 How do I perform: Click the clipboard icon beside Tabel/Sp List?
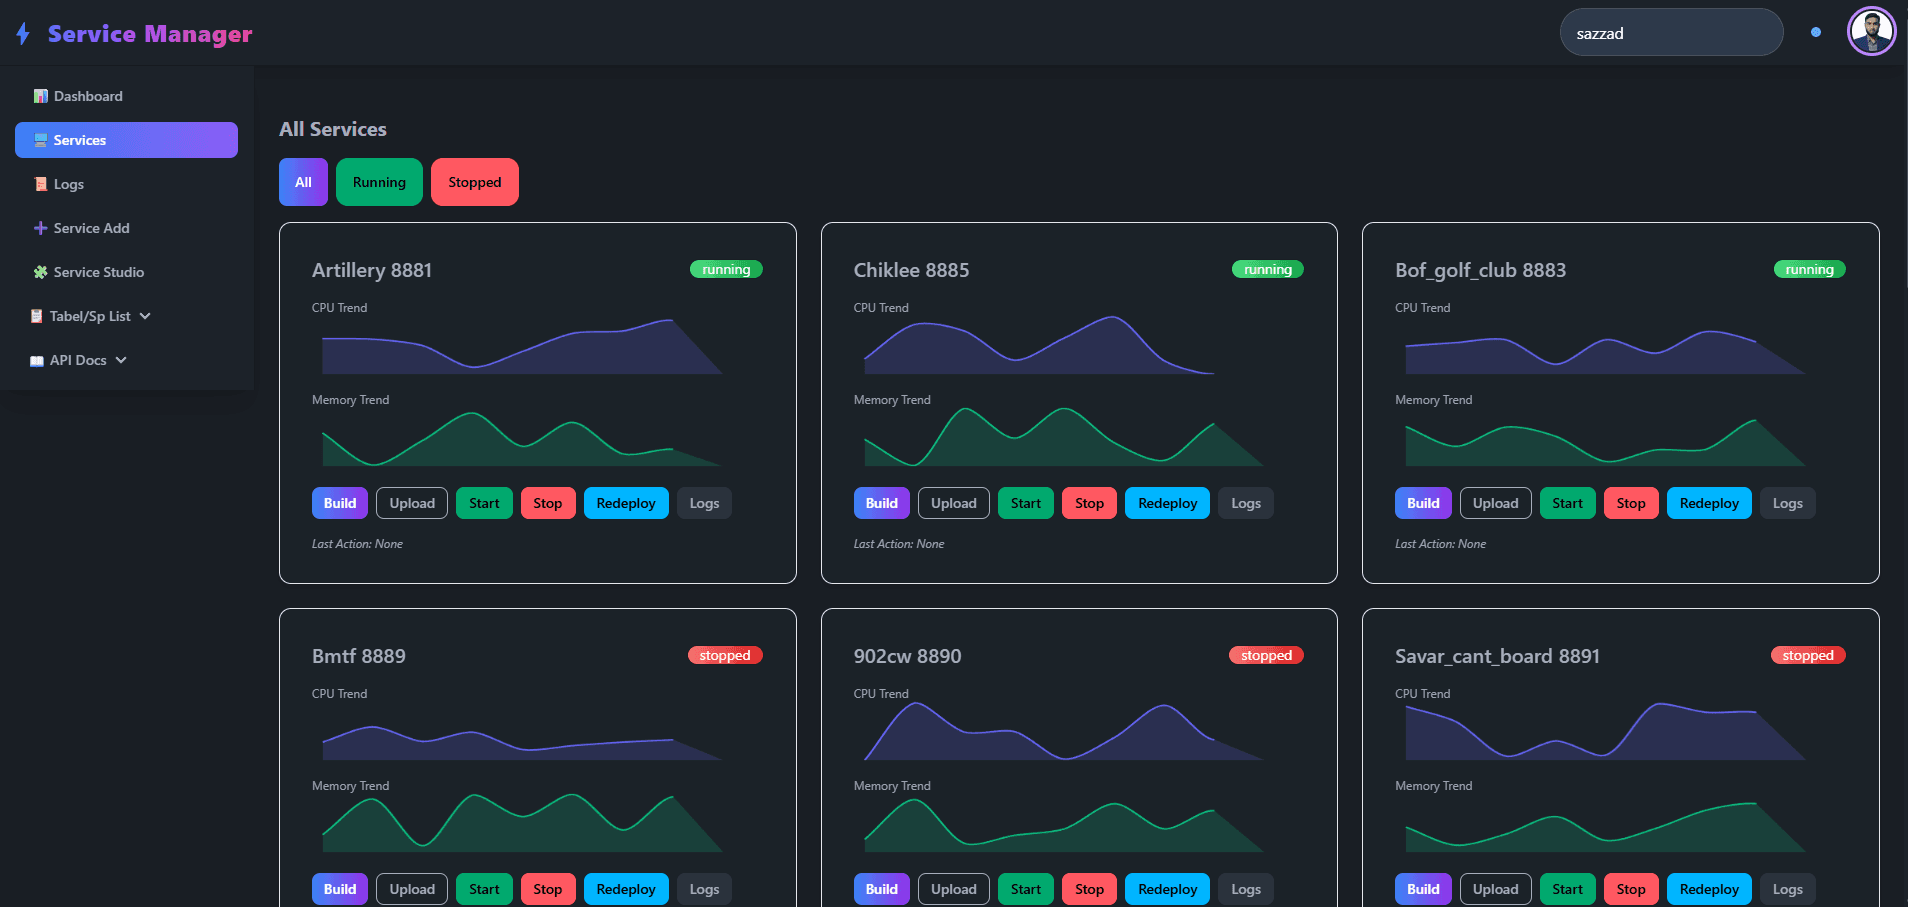pos(37,316)
